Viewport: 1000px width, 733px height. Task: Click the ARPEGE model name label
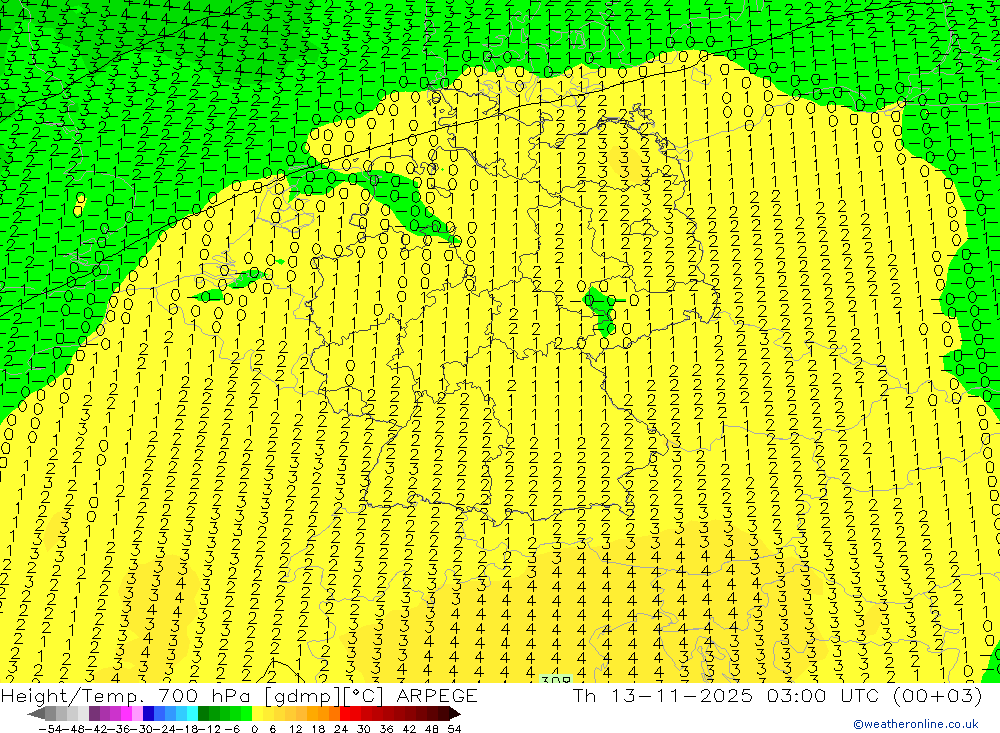[x=436, y=695]
